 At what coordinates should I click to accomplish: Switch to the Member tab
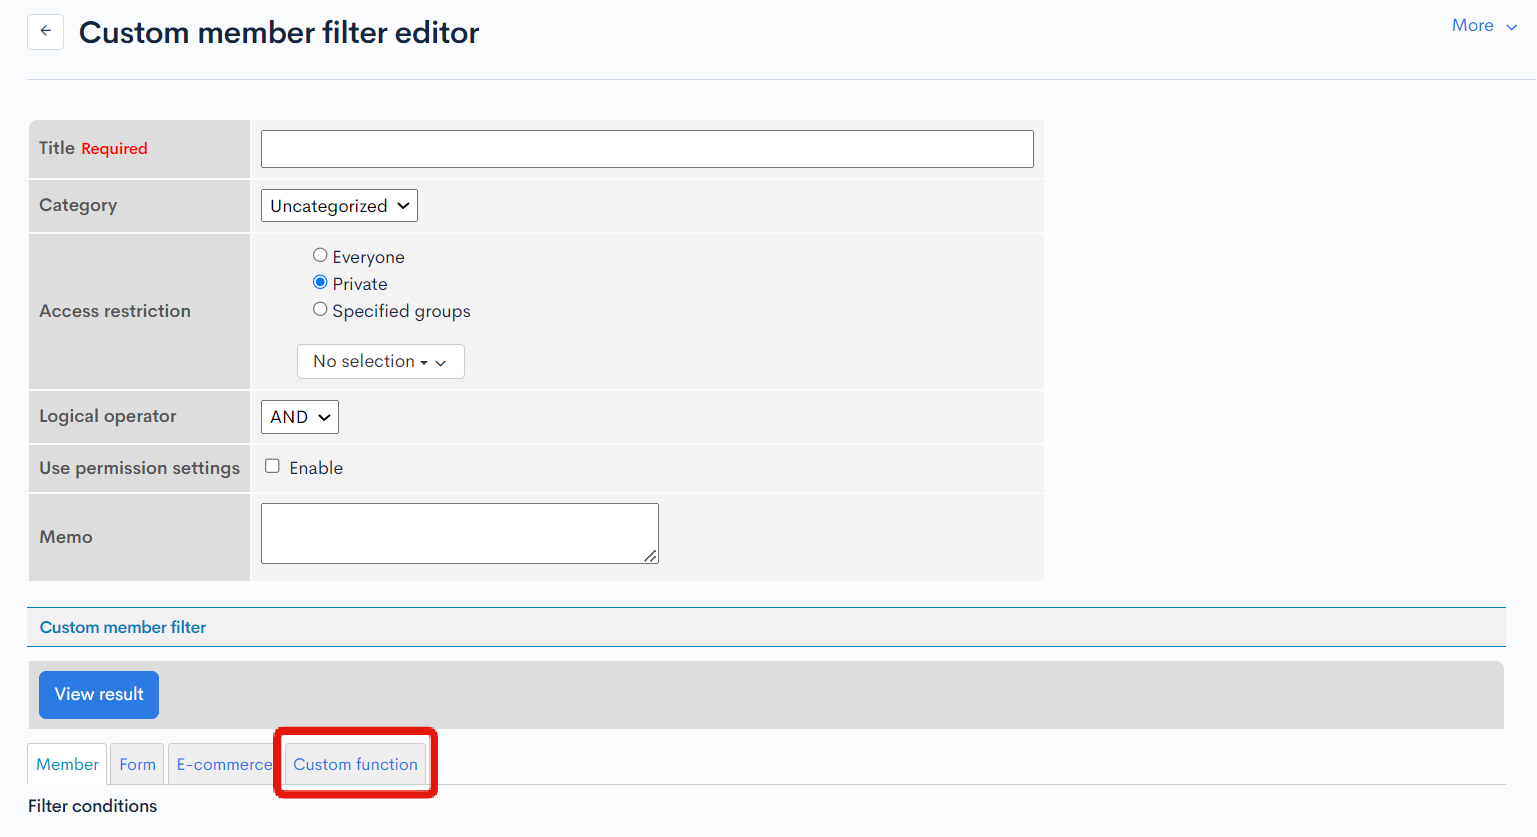click(66, 763)
